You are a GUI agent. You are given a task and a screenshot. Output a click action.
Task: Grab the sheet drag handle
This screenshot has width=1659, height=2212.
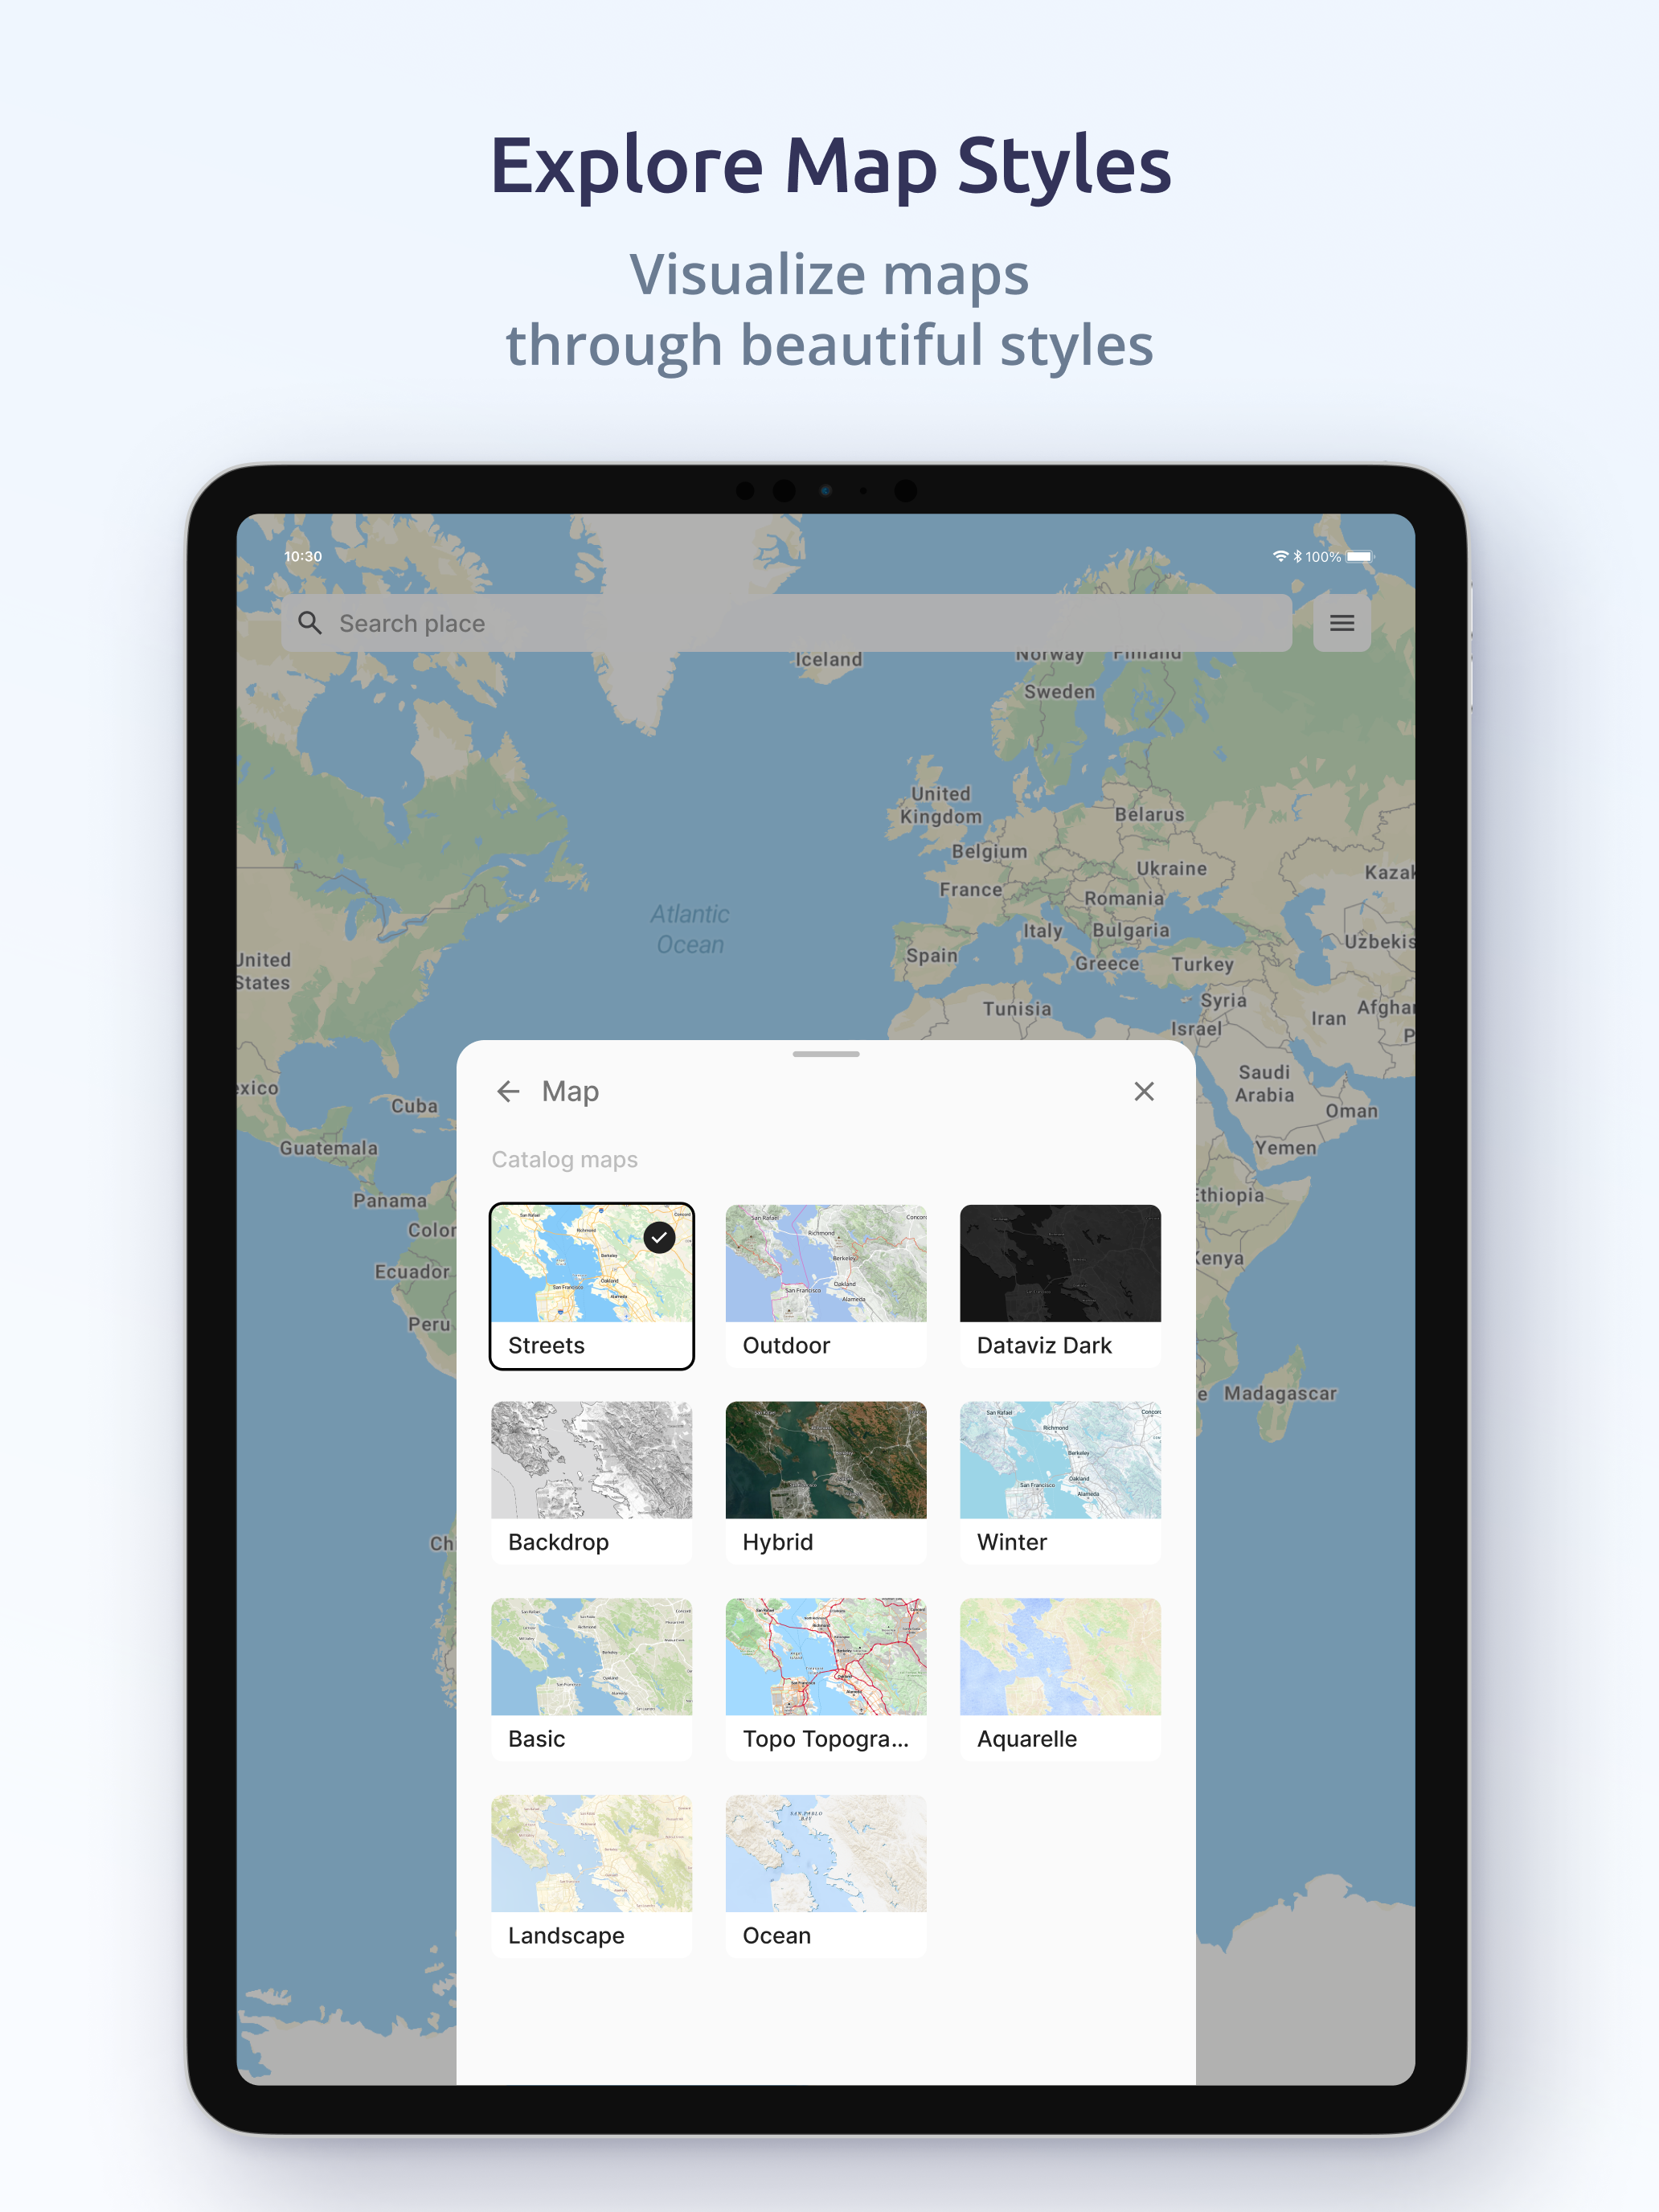pyautogui.click(x=826, y=1054)
